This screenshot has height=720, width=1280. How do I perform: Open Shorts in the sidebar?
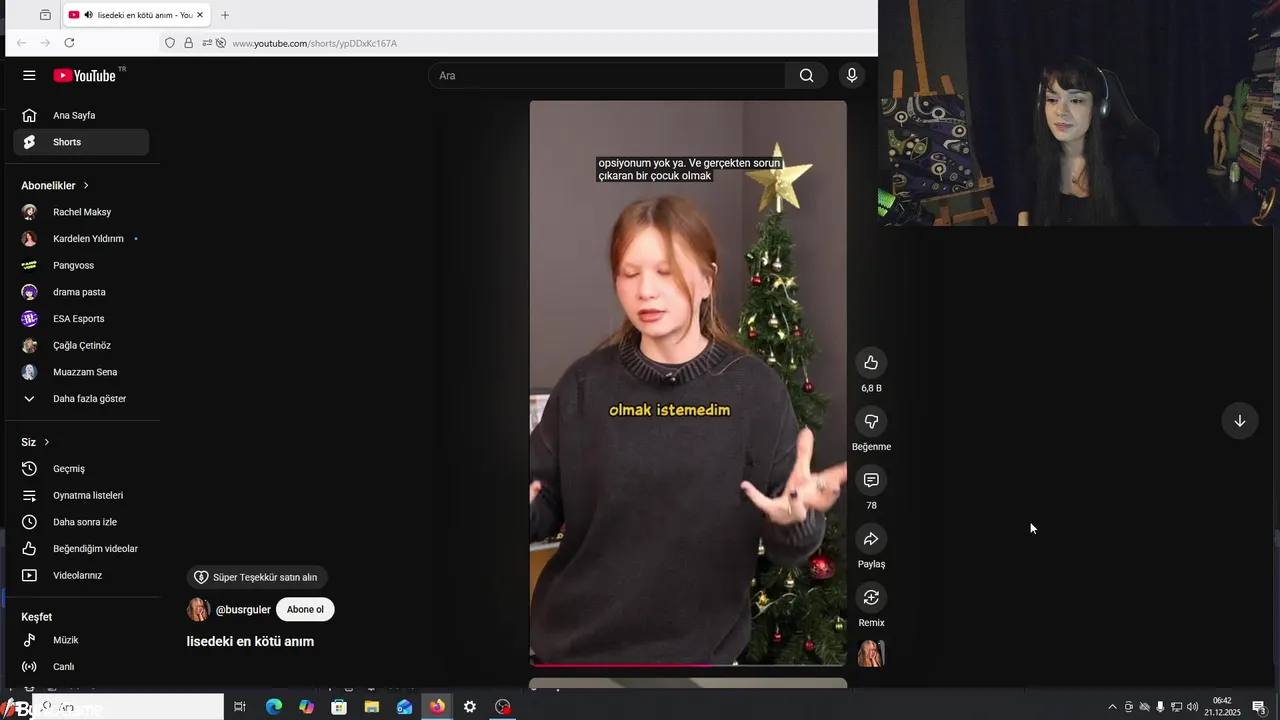click(x=81, y=142)
